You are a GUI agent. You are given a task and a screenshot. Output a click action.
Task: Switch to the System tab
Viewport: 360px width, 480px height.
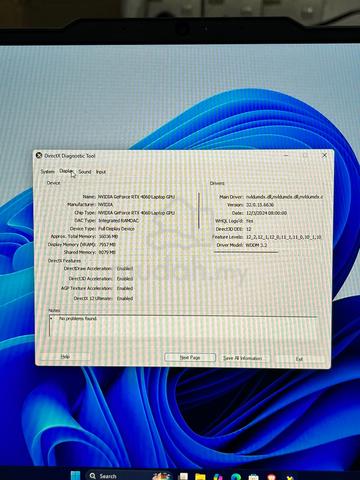tap(47, 171)
